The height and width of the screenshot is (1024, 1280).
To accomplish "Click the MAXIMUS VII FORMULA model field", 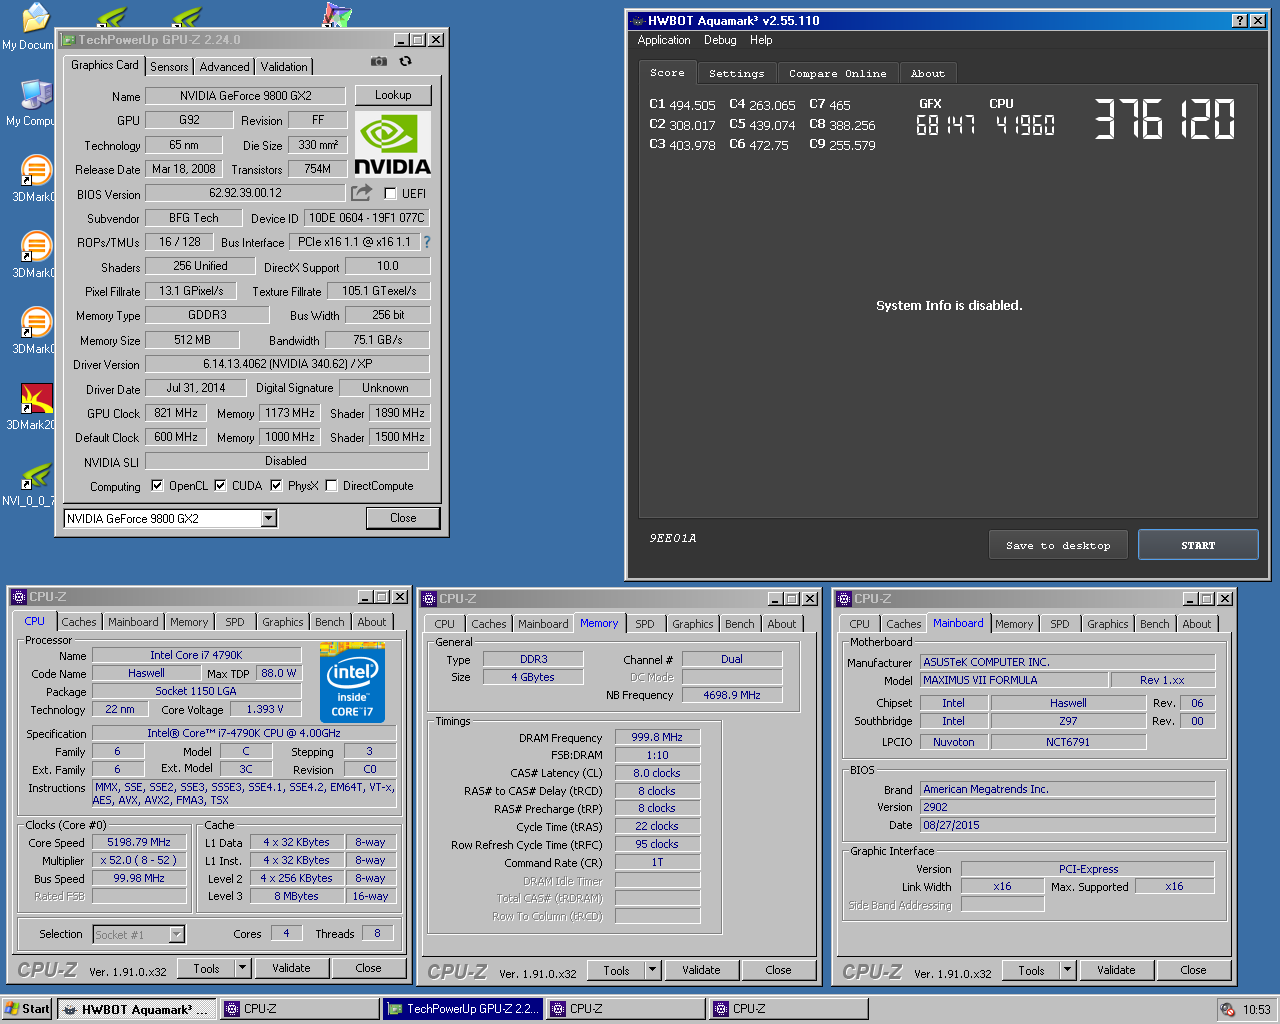I will coord(1014,680).
